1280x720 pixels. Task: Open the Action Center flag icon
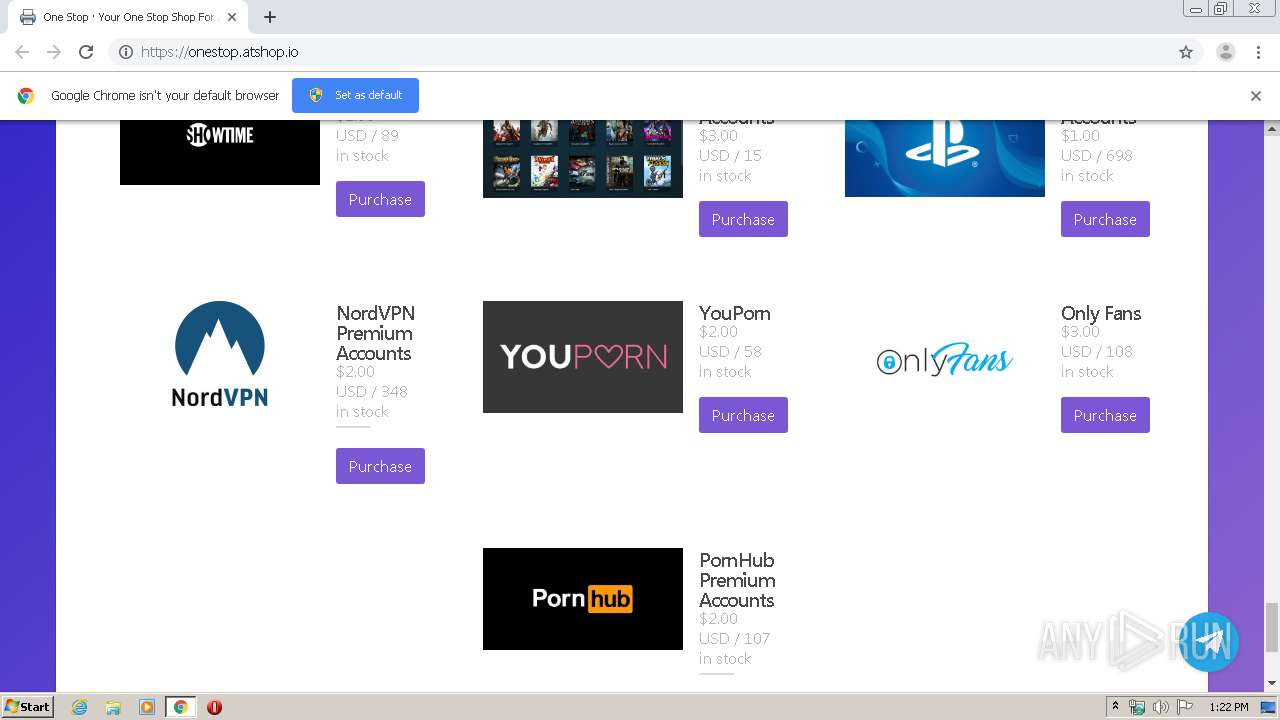[x=1184, y=707]
